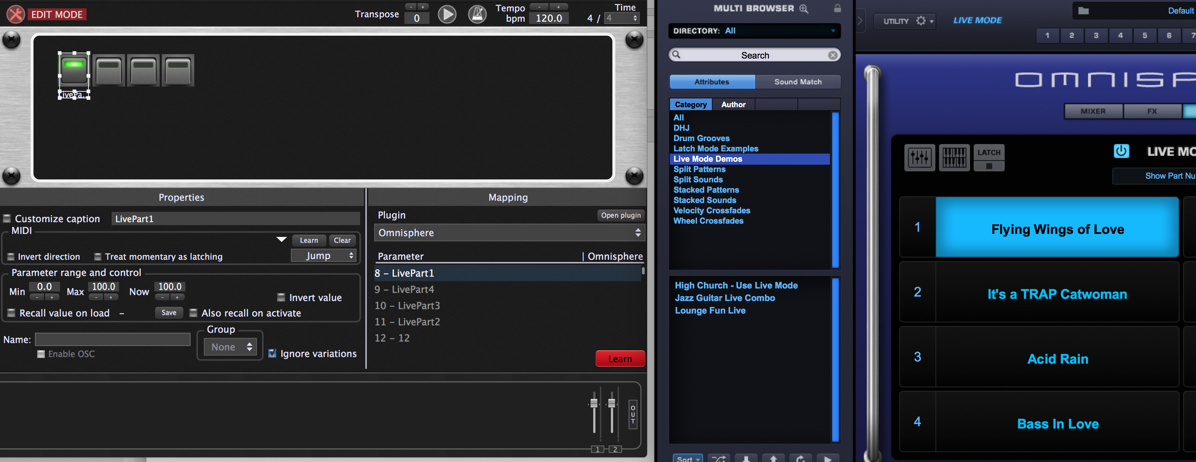Open the MIXER tab in Omnisphere
1196x462 pixels.
point(1093,111)
